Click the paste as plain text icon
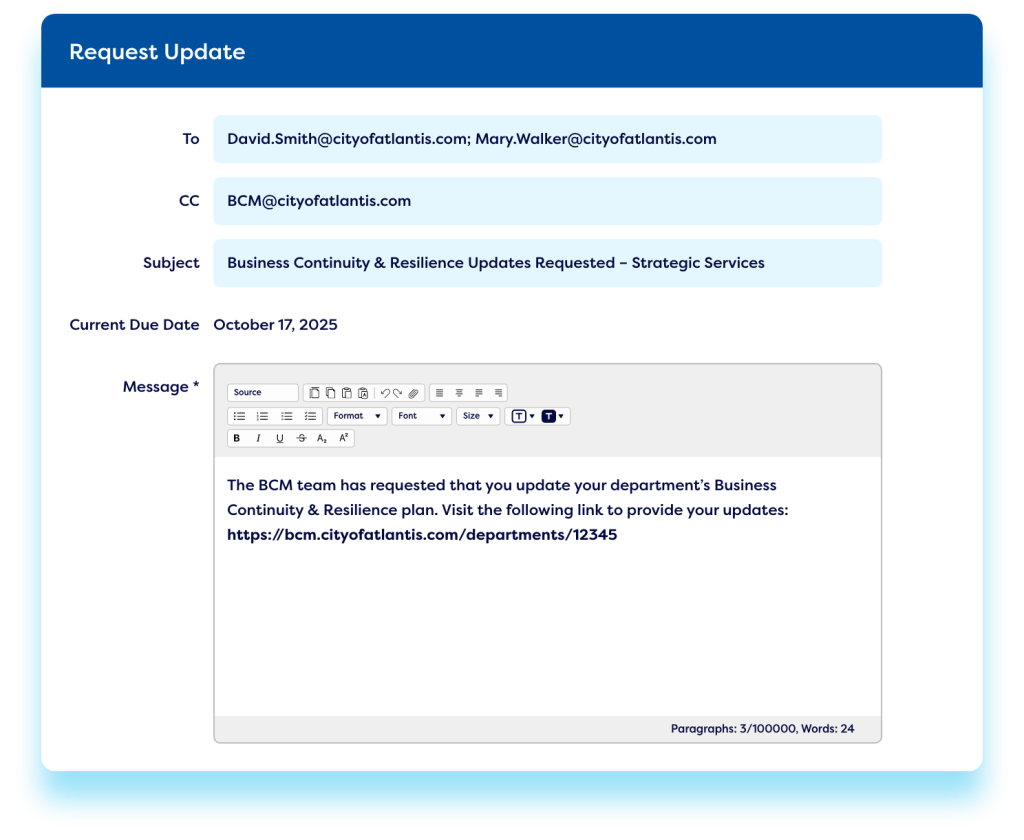Screen dimensions: 1024x840 362,393
